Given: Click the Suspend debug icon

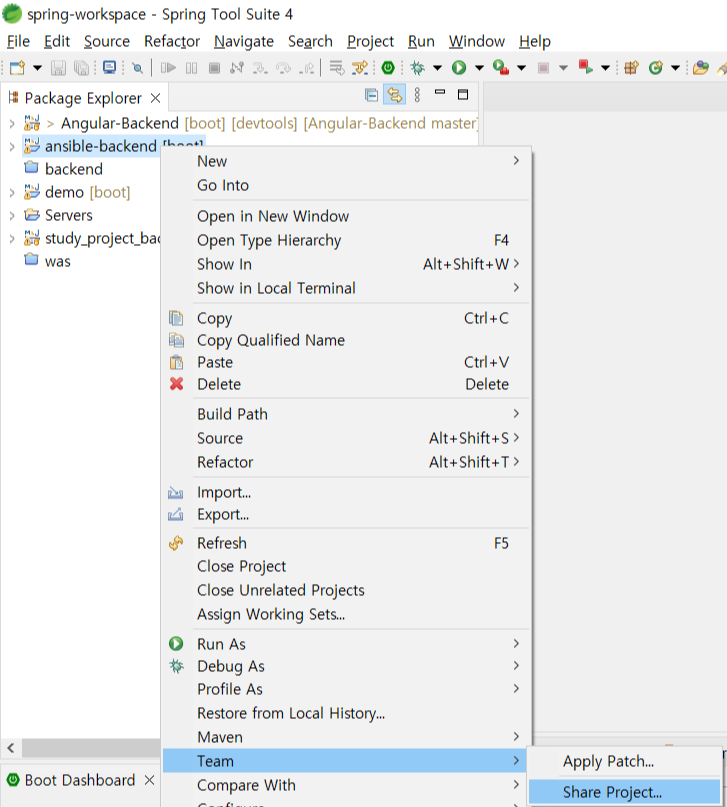Looking at the screenshot, I should 191,67.
